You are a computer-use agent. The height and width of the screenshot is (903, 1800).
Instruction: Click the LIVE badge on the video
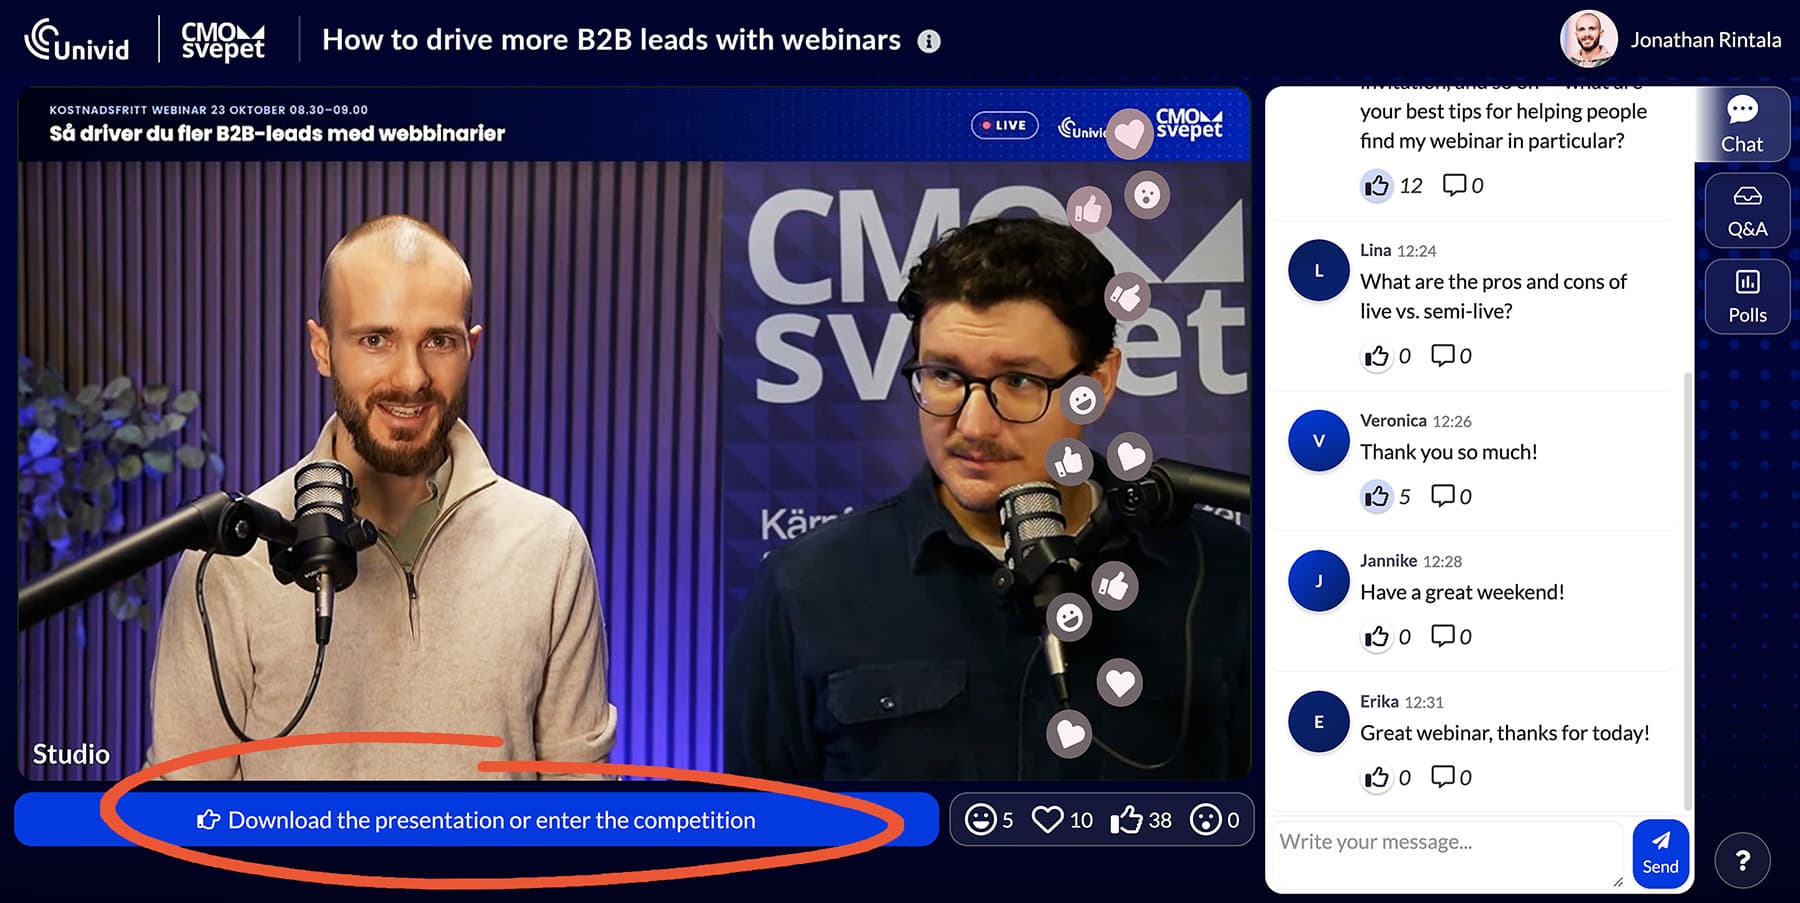pos(1004,125)
